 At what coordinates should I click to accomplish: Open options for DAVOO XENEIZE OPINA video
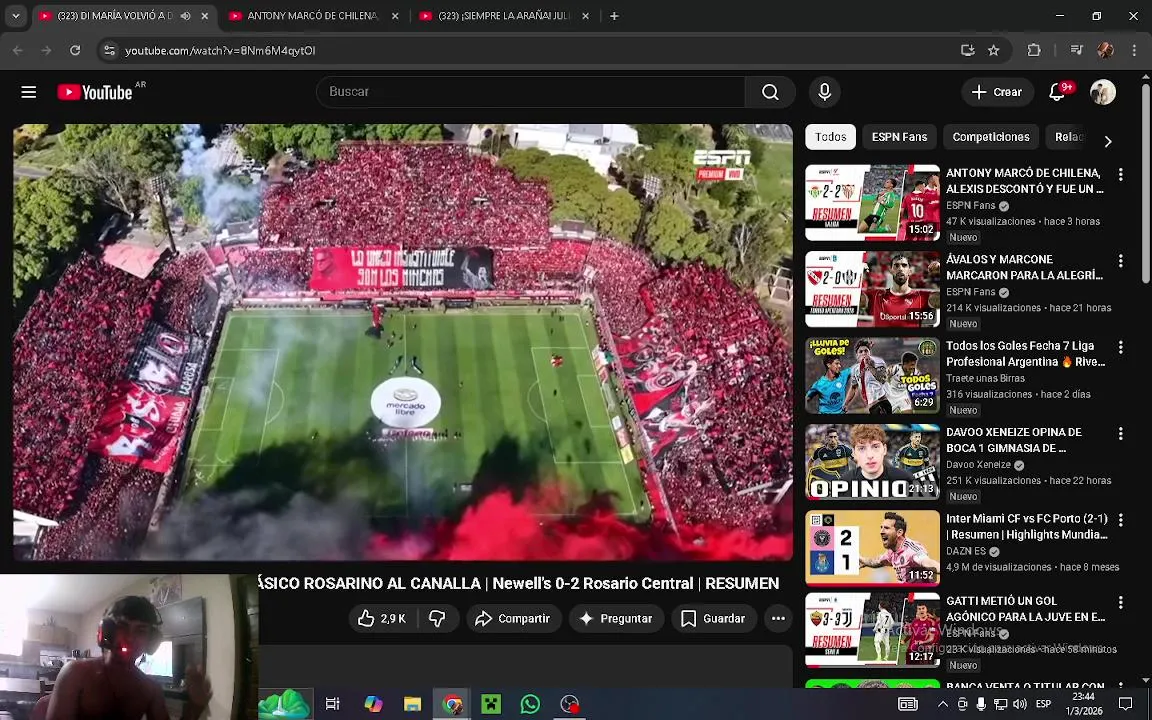click(x=1120, y=433)
